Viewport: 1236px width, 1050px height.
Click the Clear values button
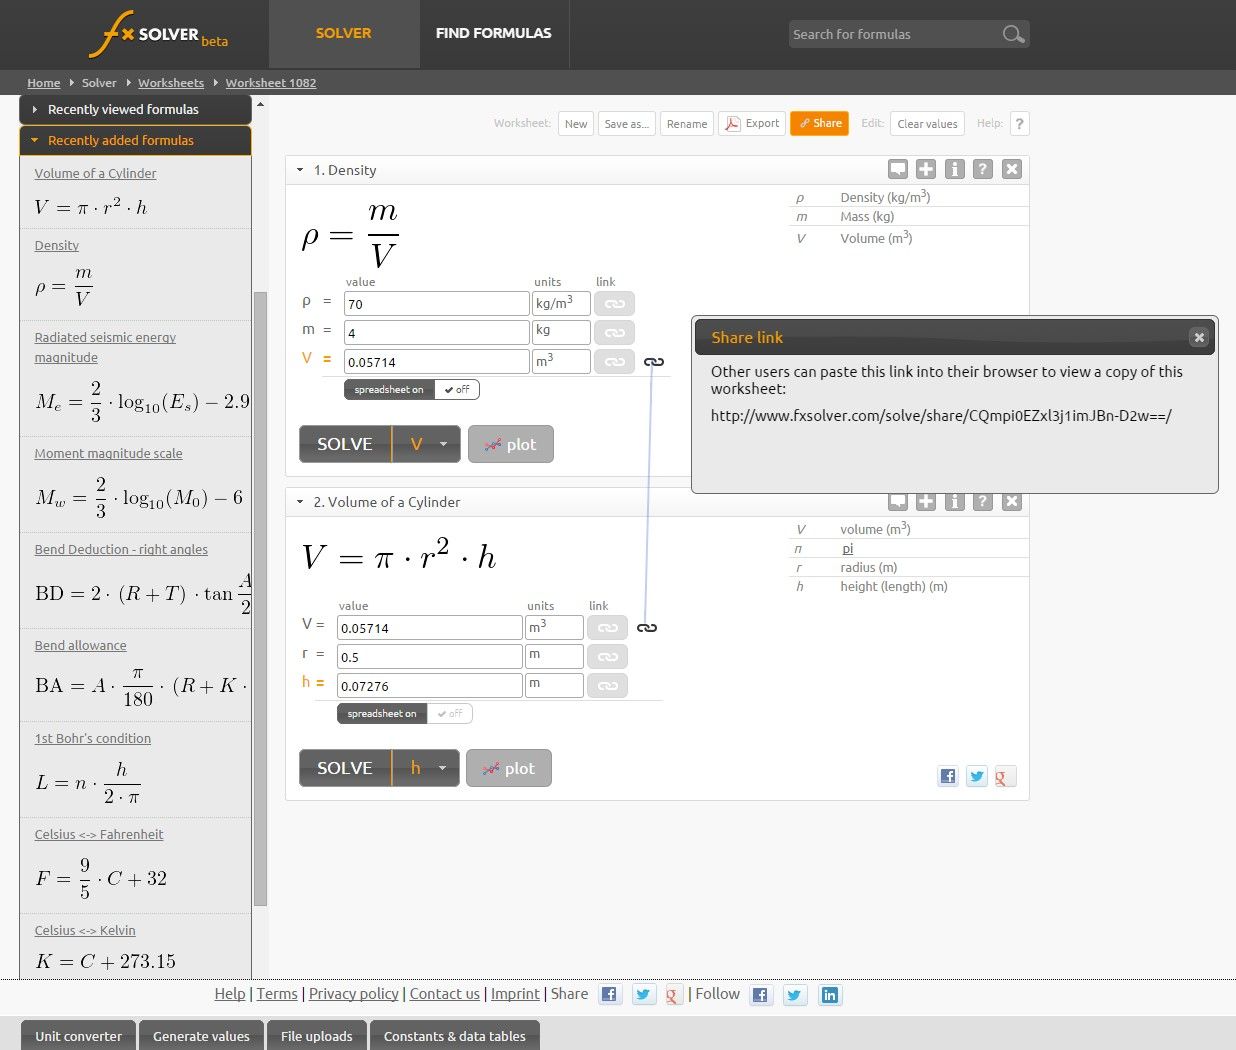point(926,123)
